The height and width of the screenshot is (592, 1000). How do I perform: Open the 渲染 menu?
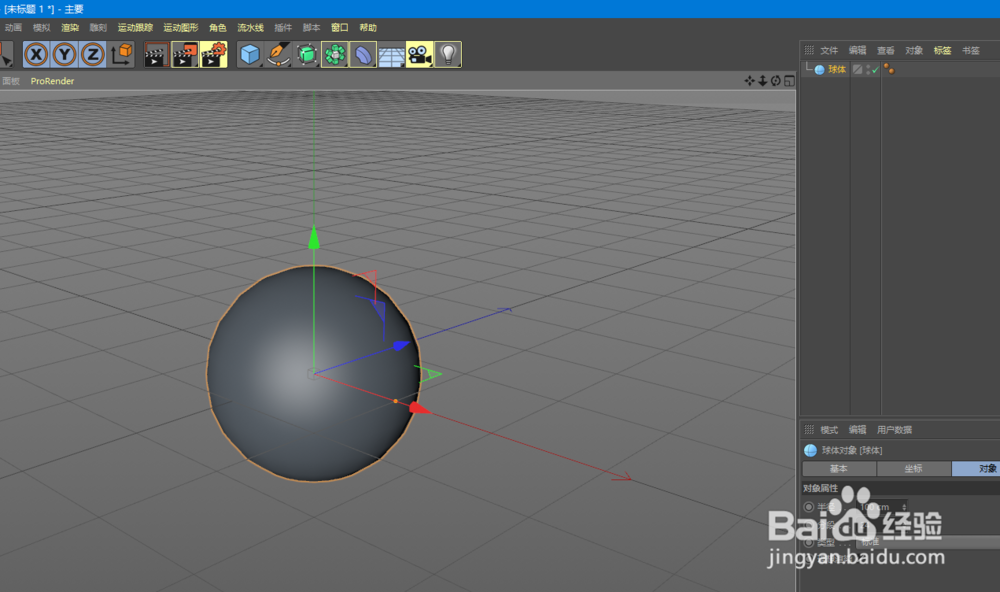(x=69, y=27)
